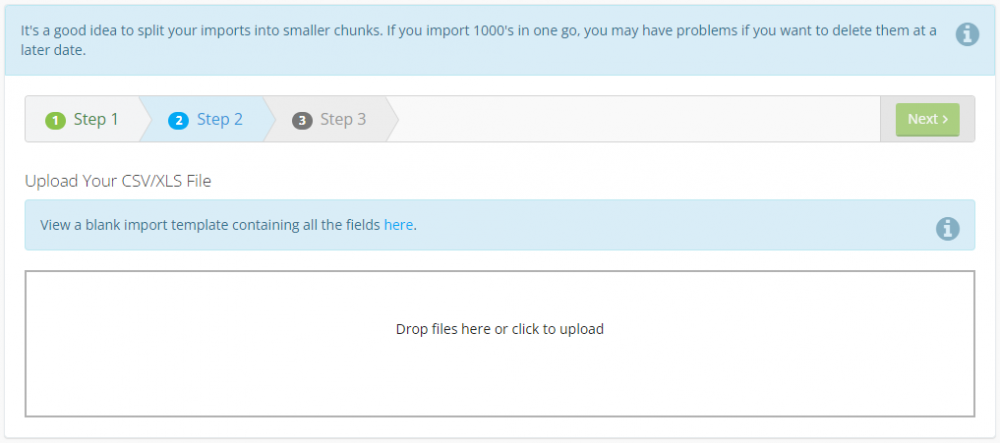Viewport: 1000px width, 443px height.
Task: Click the gray number 3 badge
Action: click(x=302, y=120)
